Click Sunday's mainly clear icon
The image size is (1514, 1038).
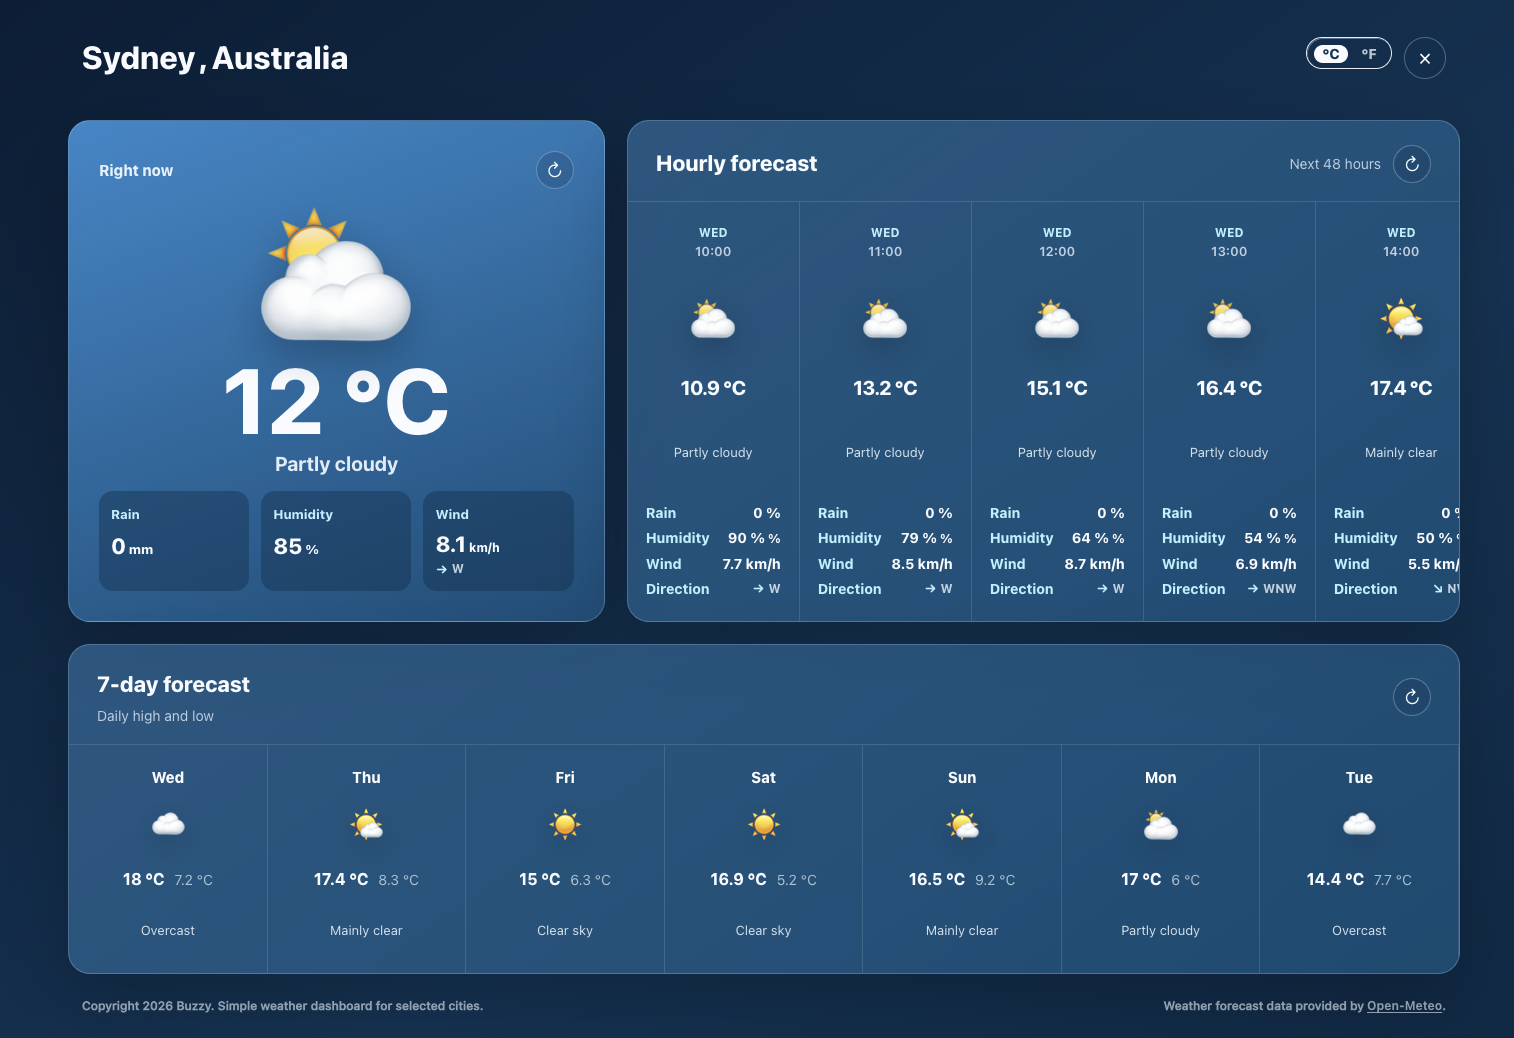(962, 825)
